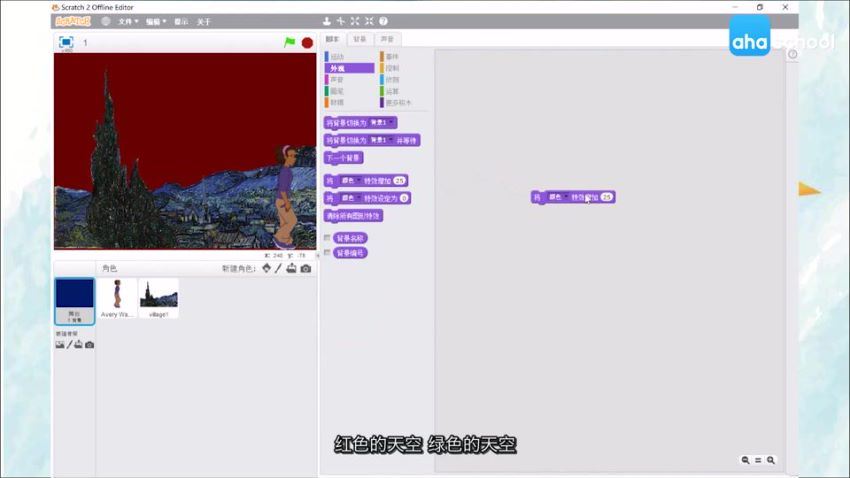Select the purple 声音 (Sound) block category
The image size is (850, 478).
click(x=349, y=79)
